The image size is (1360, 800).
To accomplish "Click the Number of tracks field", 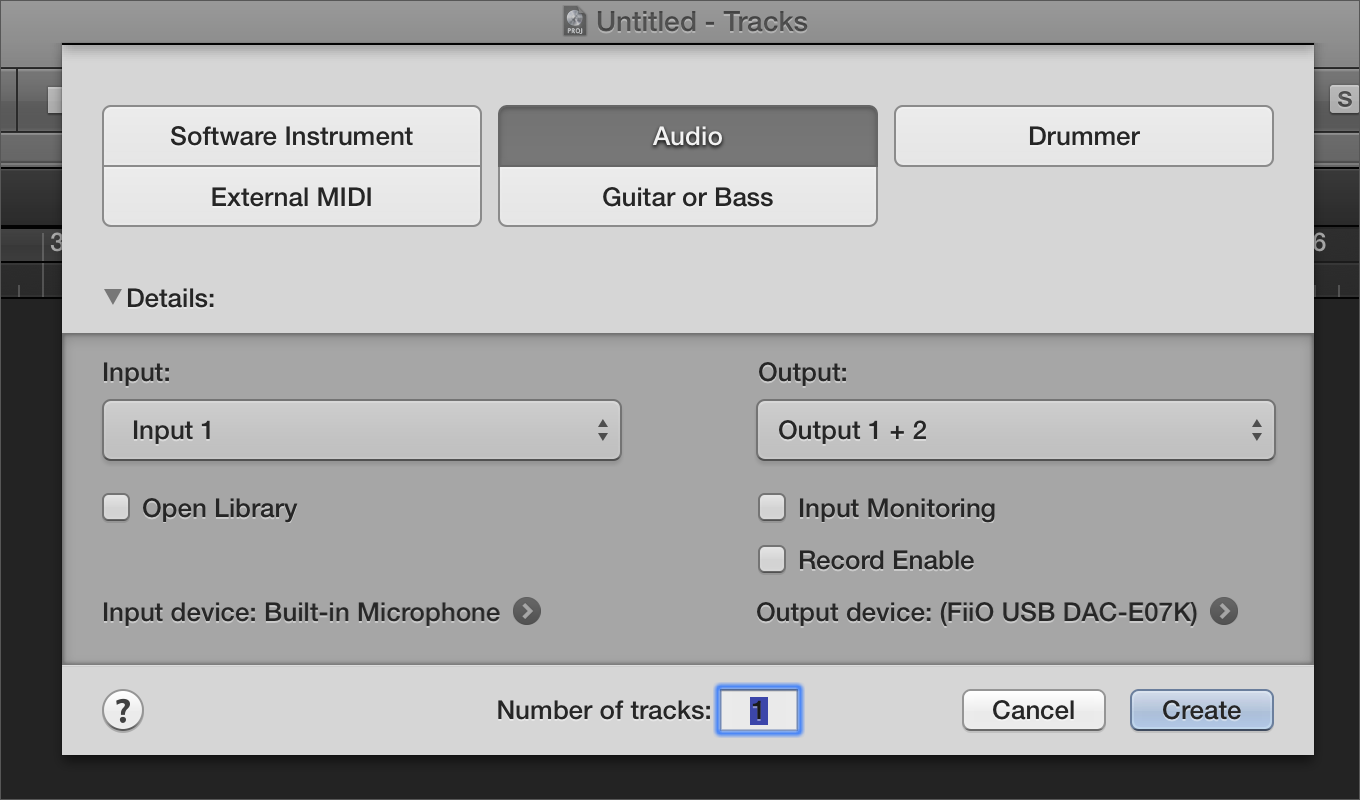I will point(759,711).
